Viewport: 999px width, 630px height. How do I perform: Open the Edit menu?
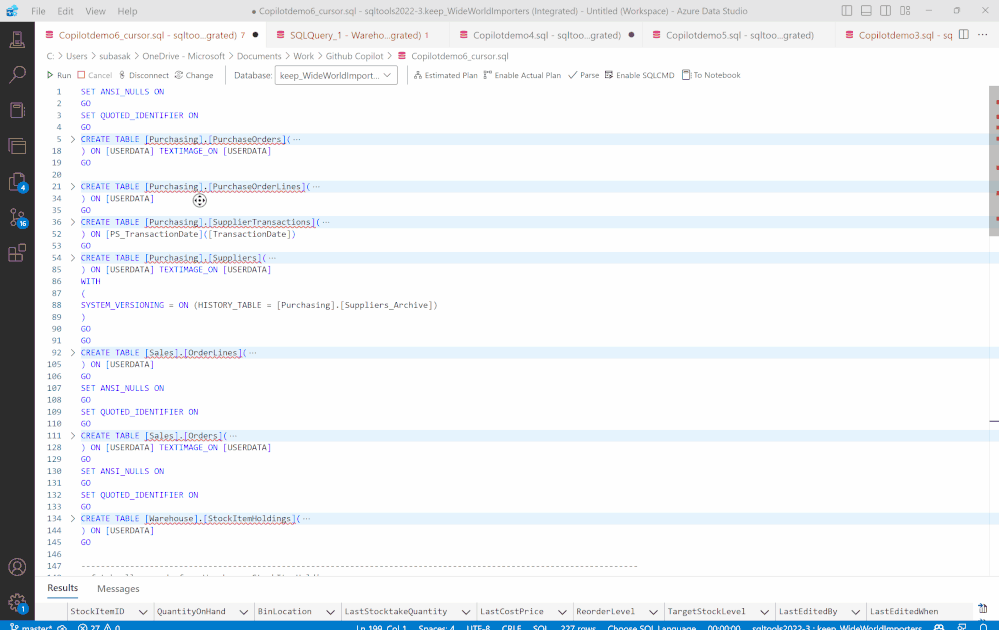pos(65,11)
